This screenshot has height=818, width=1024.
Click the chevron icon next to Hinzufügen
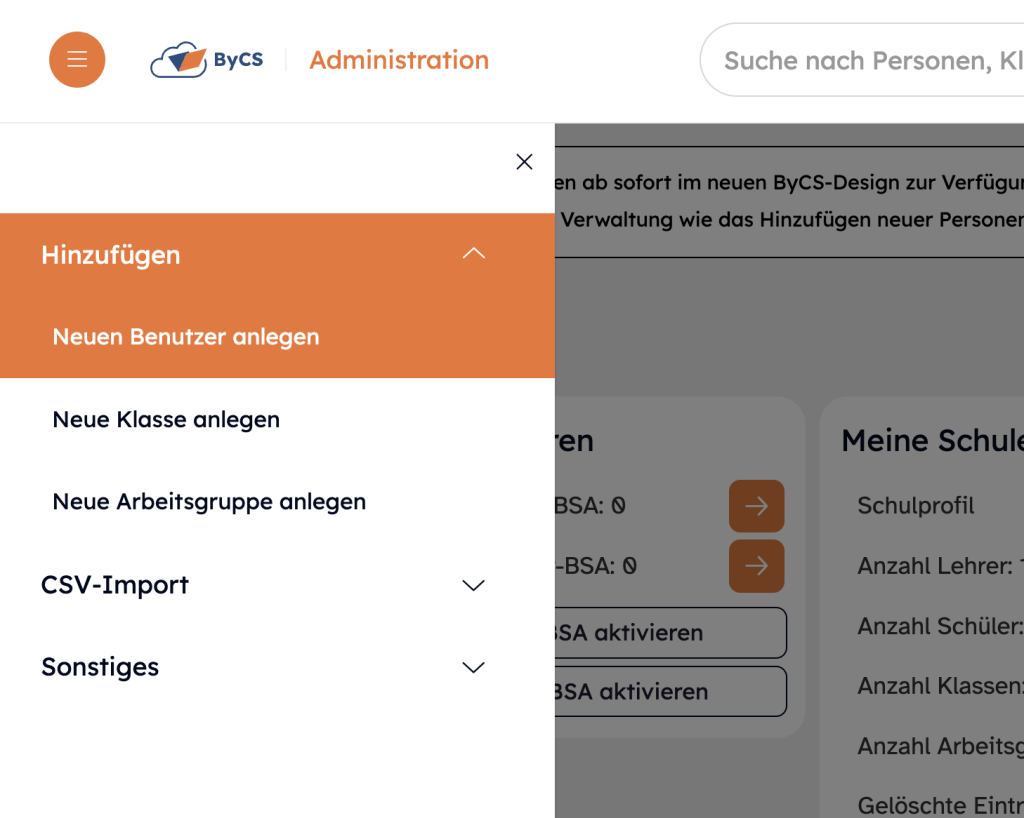click(x=474, y=254)
